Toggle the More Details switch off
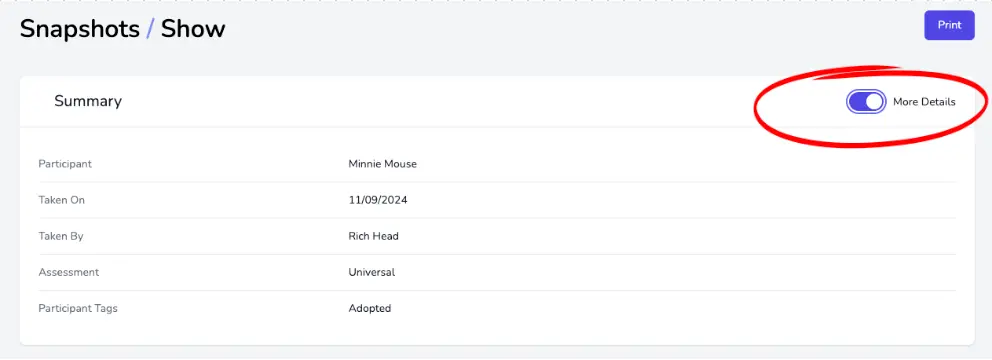Screen dimensions: 992x360 tap(866, 102)
